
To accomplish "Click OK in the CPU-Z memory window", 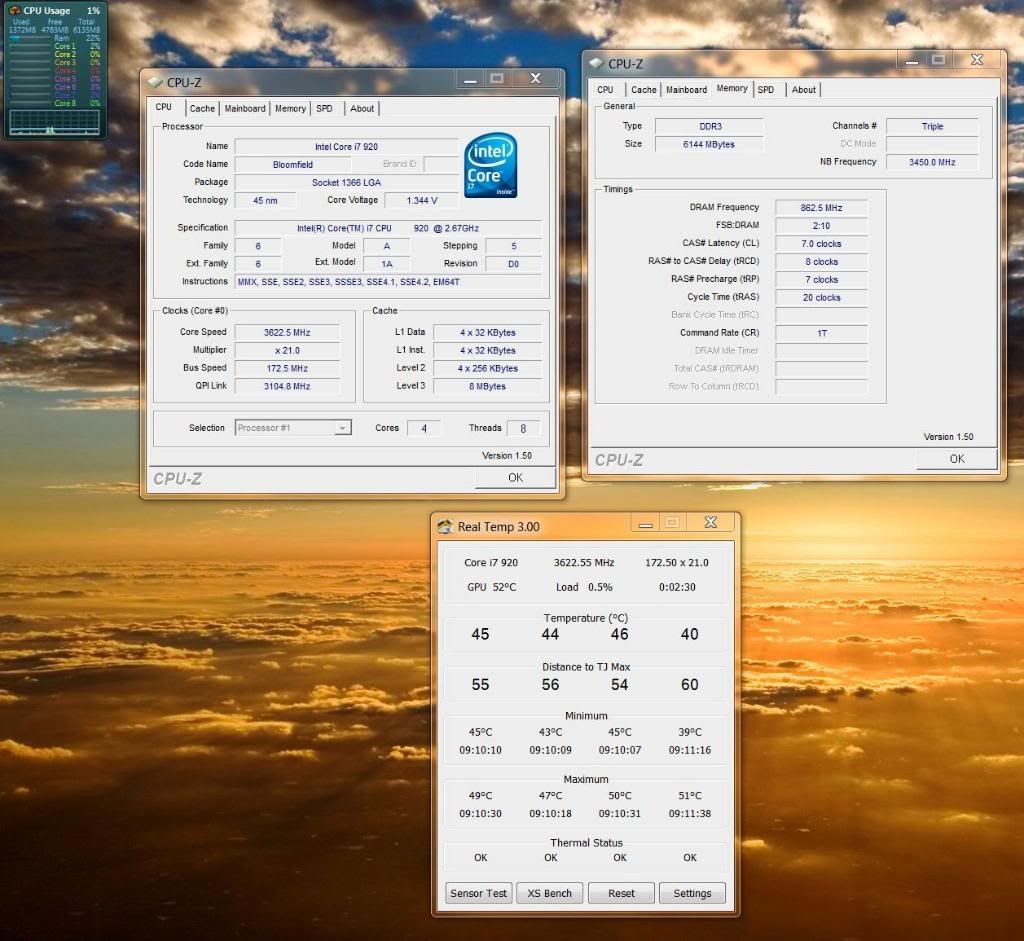I will pos(957,458).
